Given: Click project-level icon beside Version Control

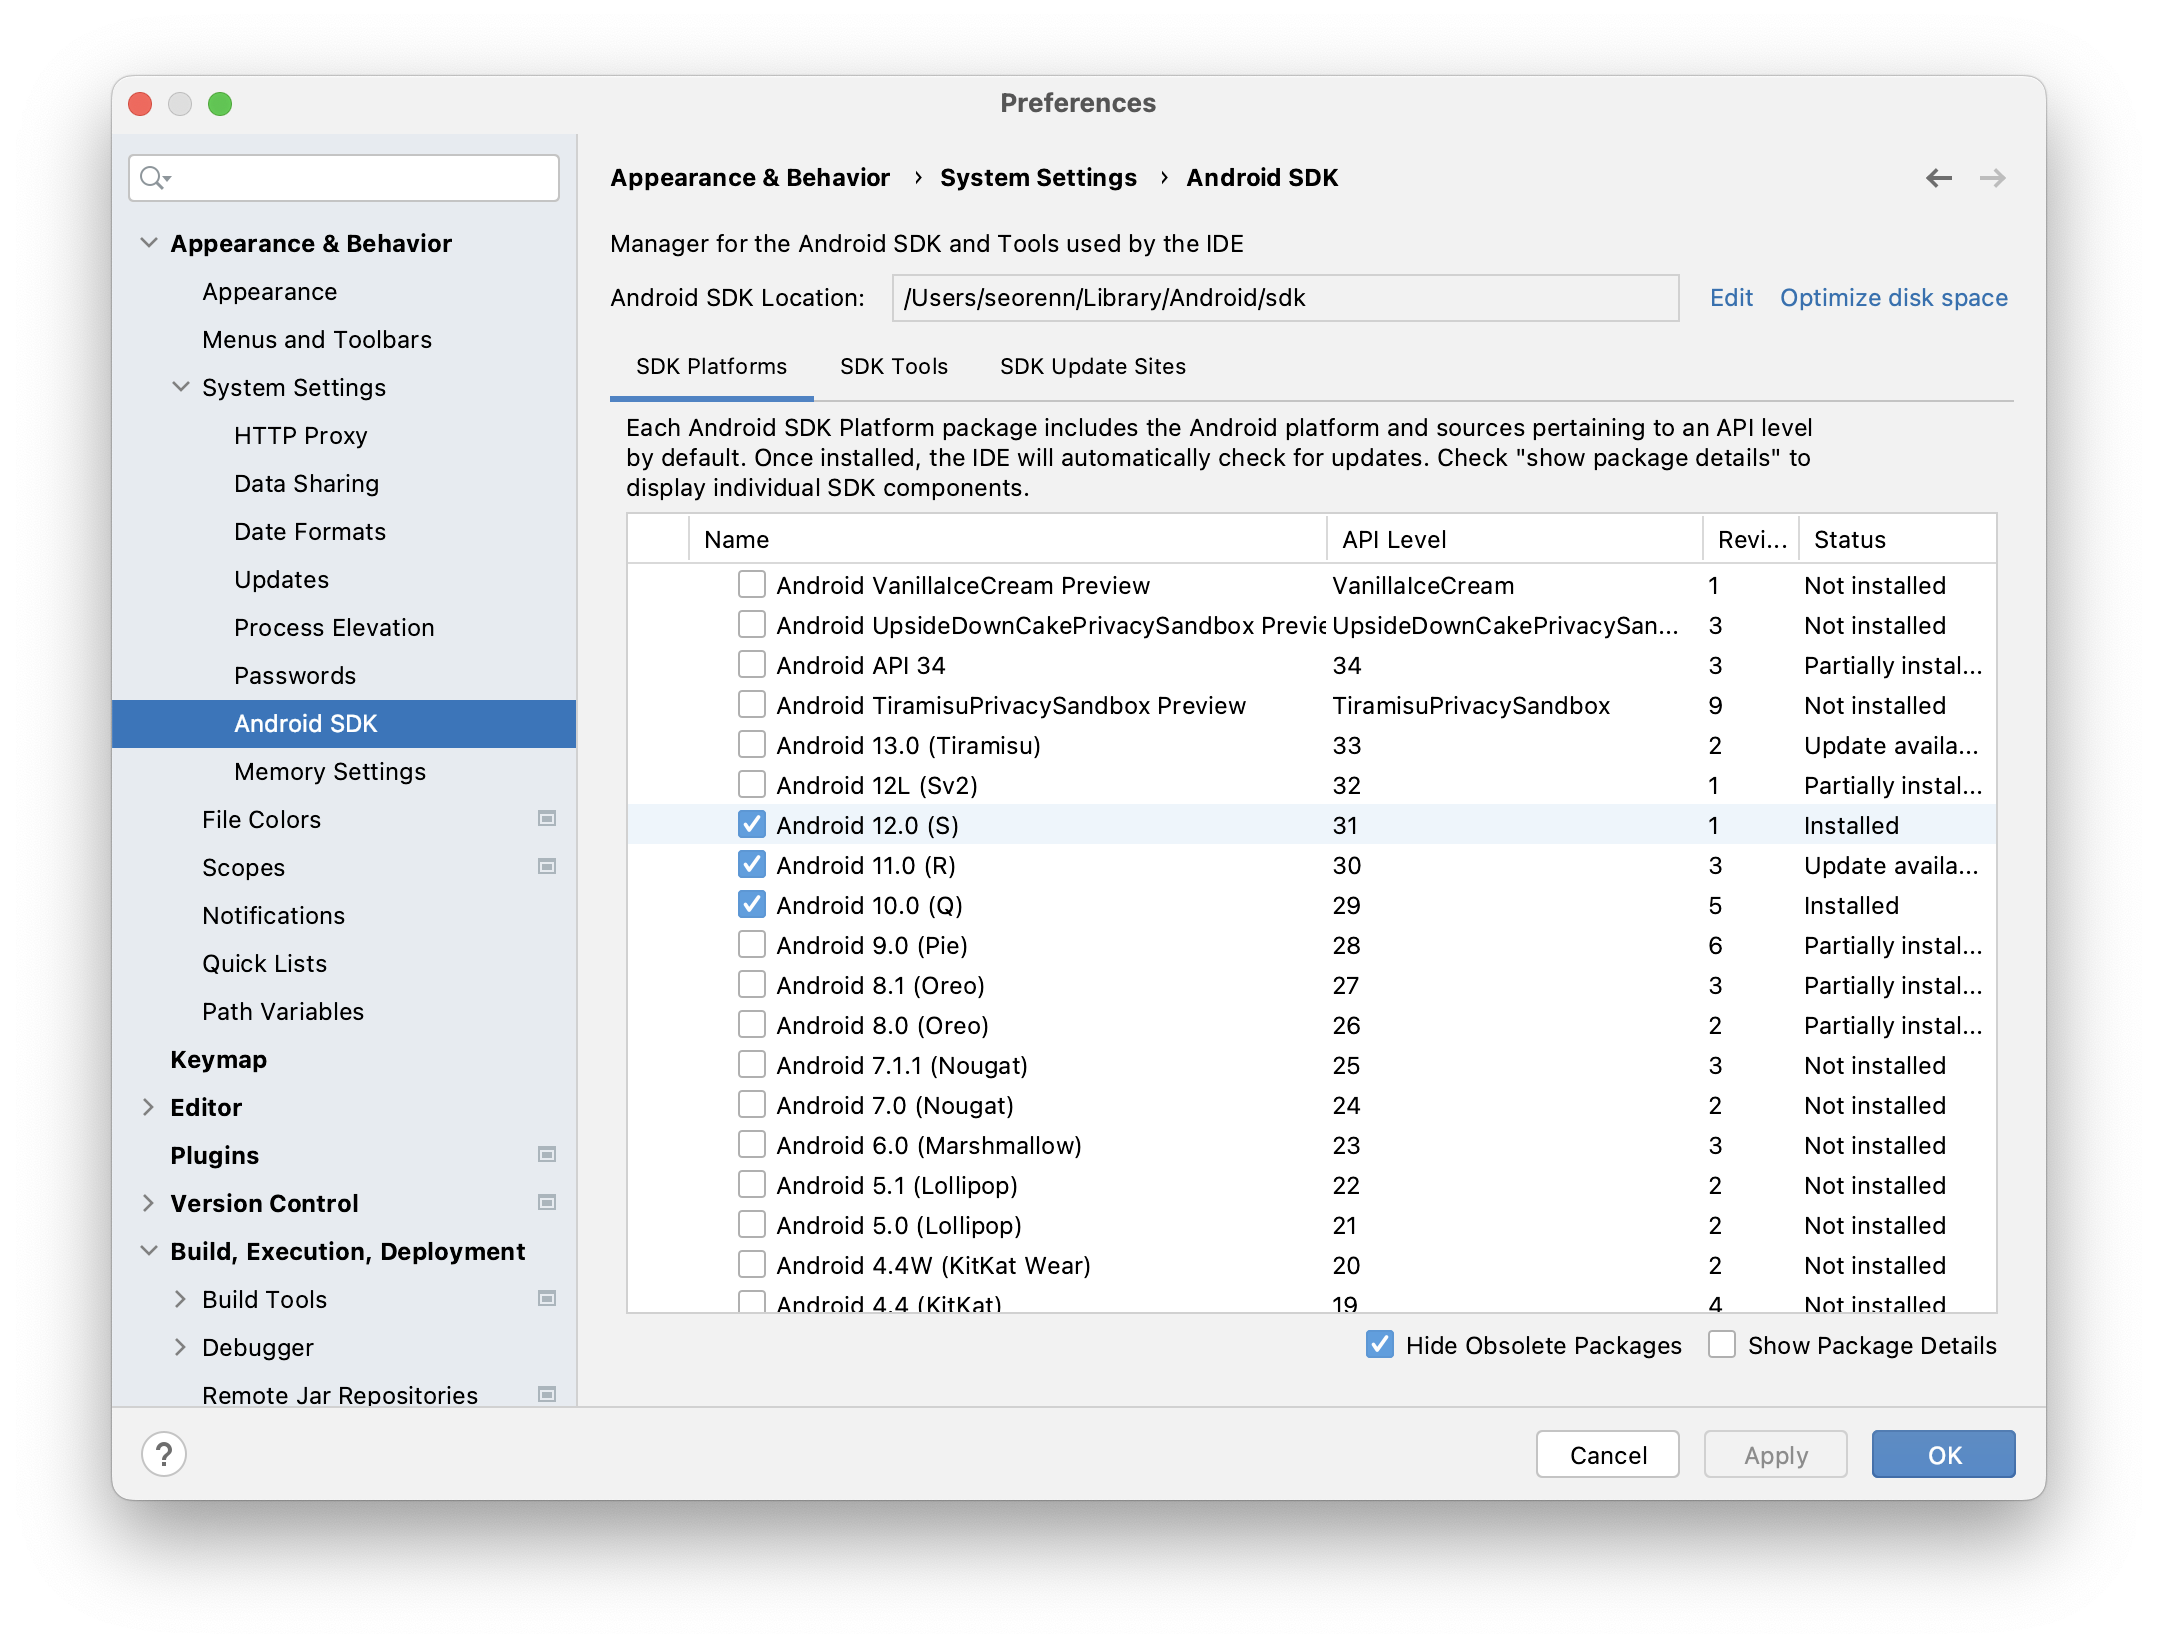Looking at the screenshot, I should [x=547, y=1203].
